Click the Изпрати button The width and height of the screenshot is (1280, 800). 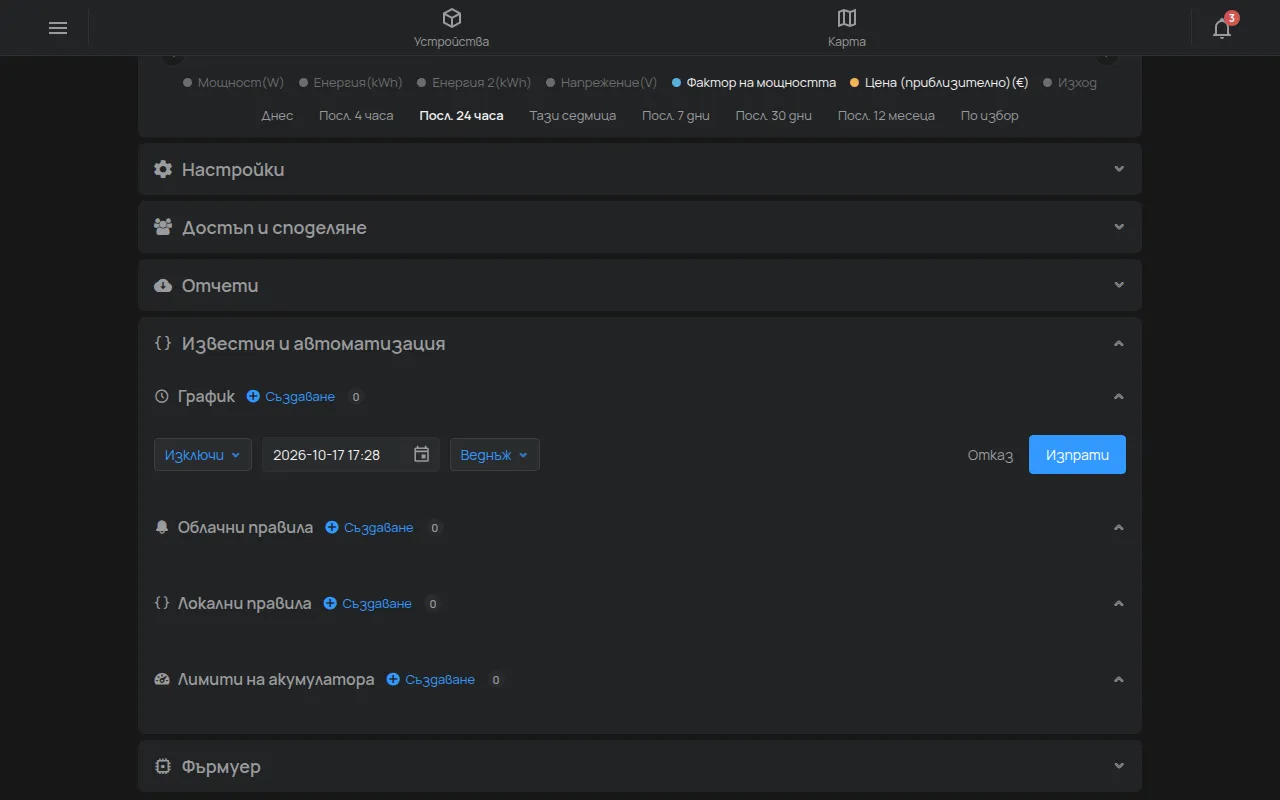(x=1077, y=455)
